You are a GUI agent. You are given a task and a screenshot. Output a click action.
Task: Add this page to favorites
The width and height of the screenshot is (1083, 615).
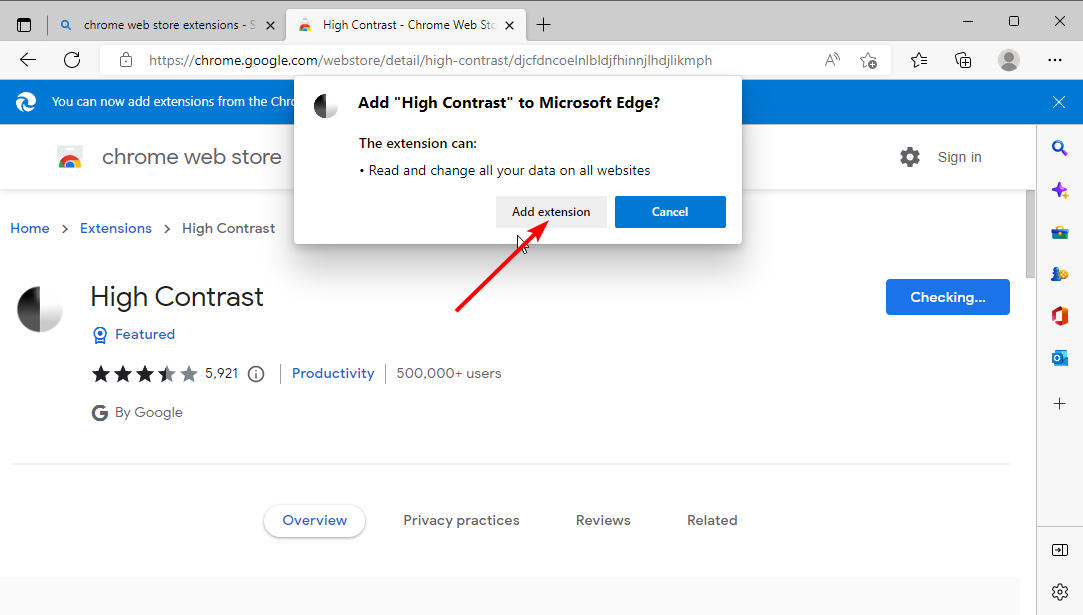869,60
